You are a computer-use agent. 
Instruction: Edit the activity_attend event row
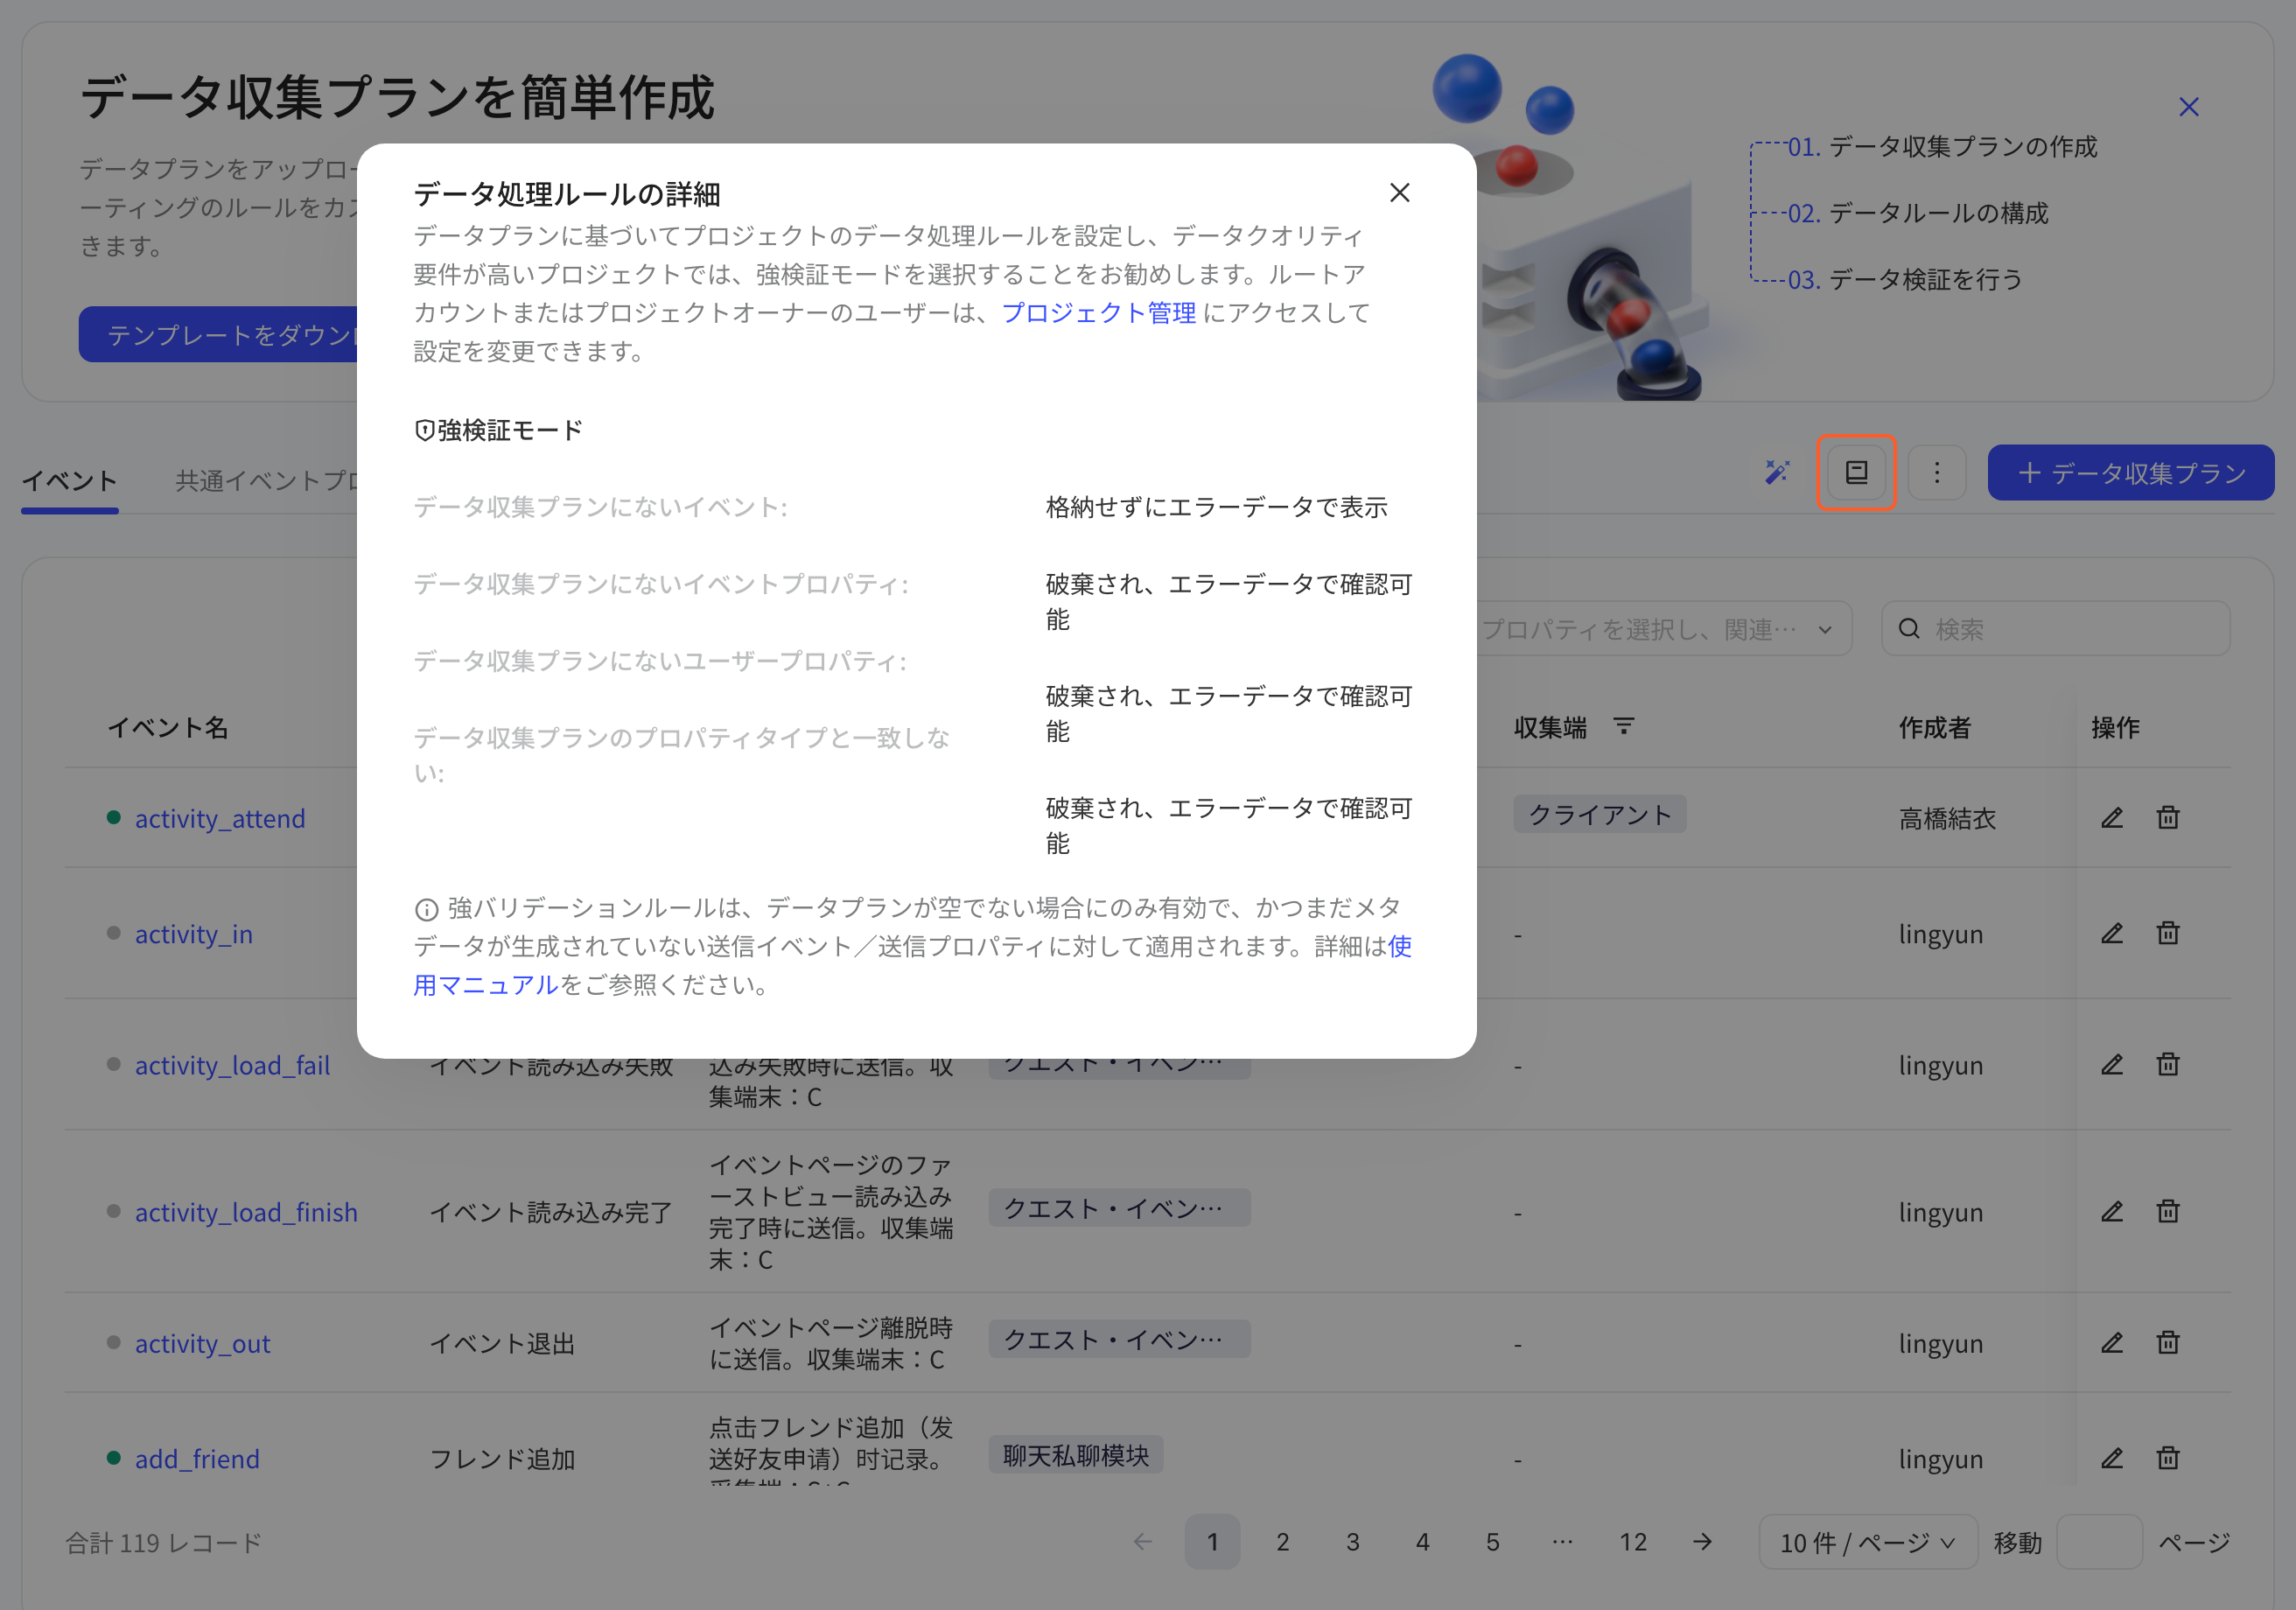click(x=2112, y=817)
